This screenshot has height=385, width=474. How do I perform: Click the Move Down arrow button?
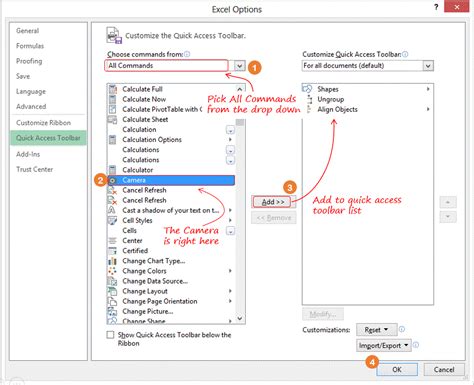pyautogui.click(x=448, y=217)
